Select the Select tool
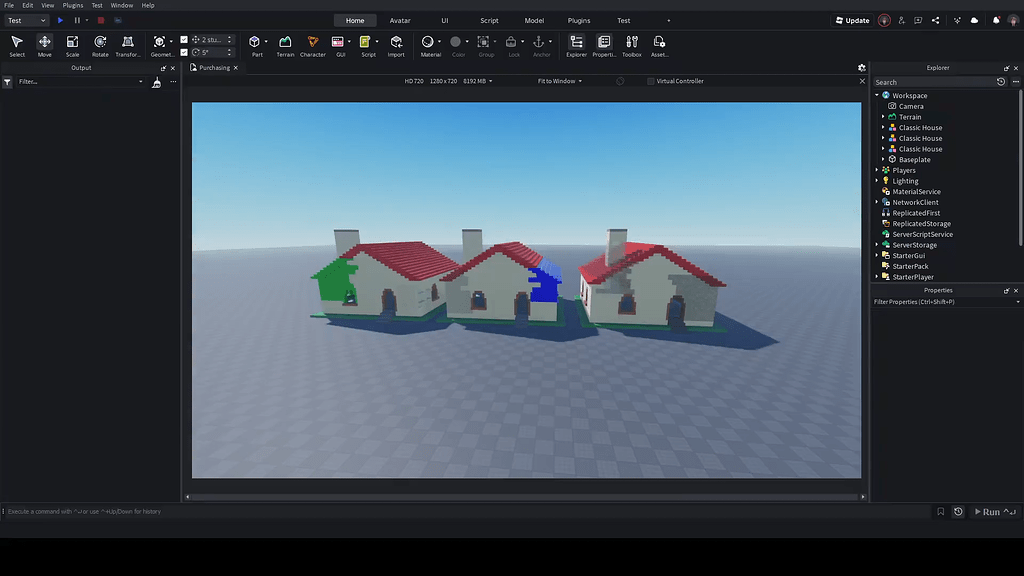The image size is (1024, 576). (x=17, y=46)
